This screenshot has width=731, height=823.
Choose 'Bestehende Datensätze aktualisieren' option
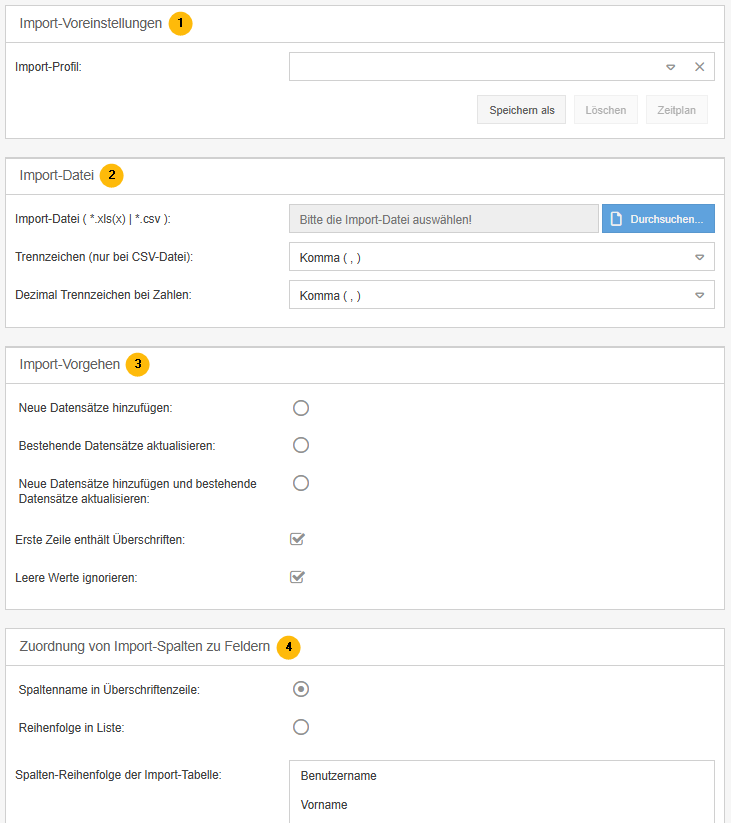(x=301, y=445)
